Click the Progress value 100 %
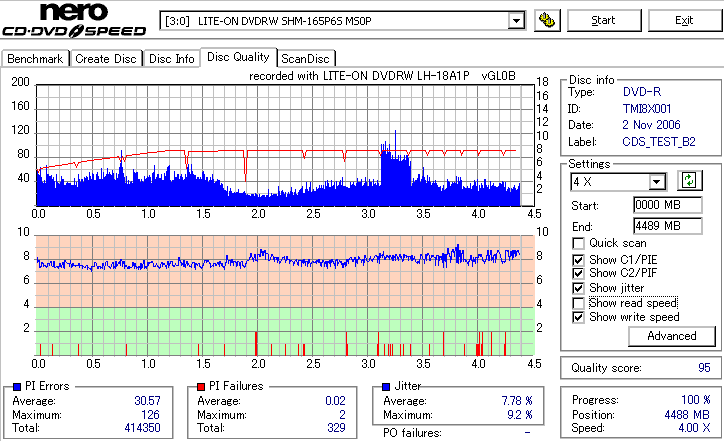 point(696,400)
